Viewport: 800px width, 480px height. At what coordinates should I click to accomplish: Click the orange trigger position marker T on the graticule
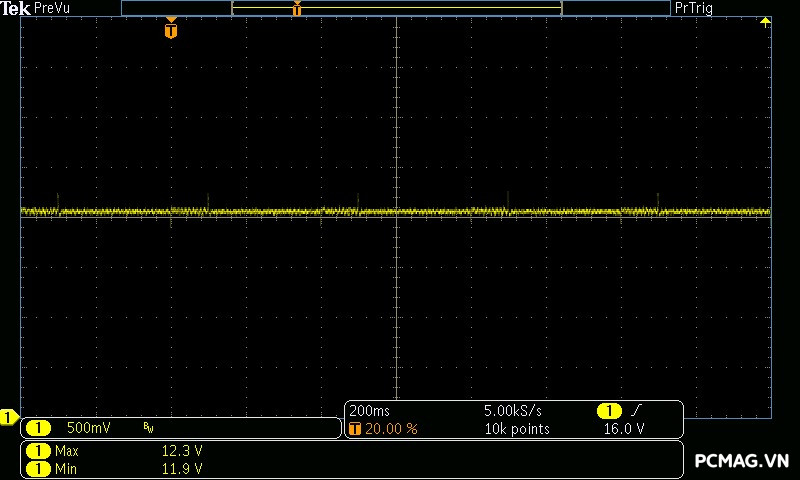(x=171, y=30)
